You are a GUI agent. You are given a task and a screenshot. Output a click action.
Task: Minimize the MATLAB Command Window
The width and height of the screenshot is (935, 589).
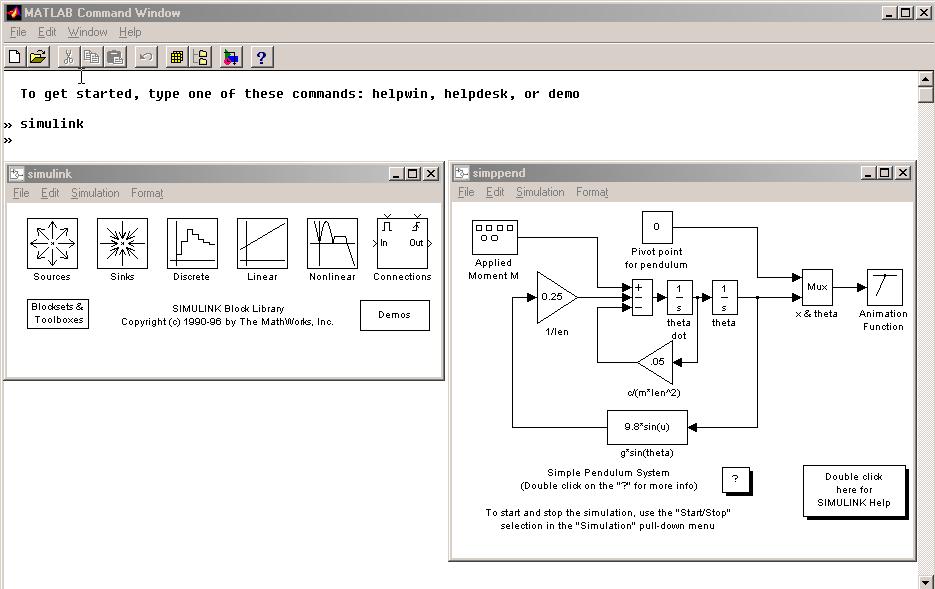(x=889, y=13)
